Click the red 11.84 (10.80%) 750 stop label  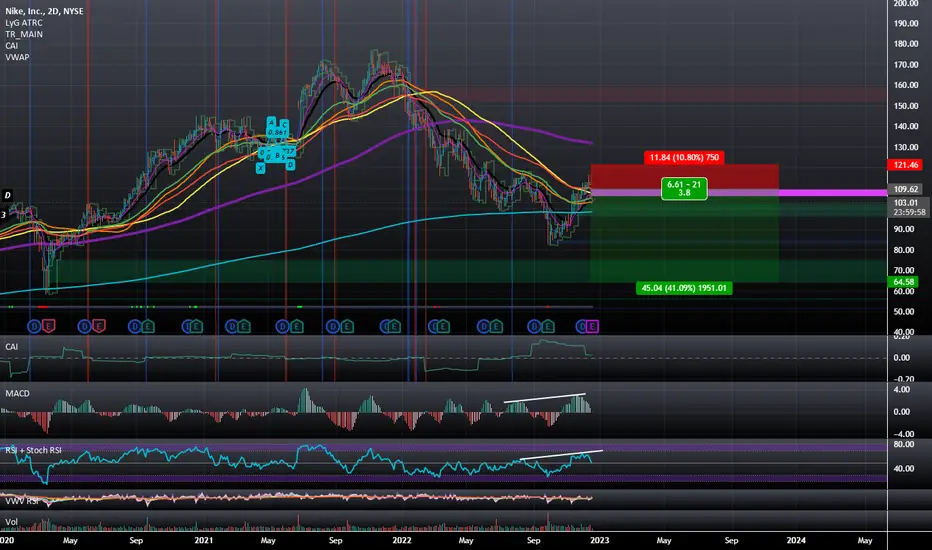684,158
